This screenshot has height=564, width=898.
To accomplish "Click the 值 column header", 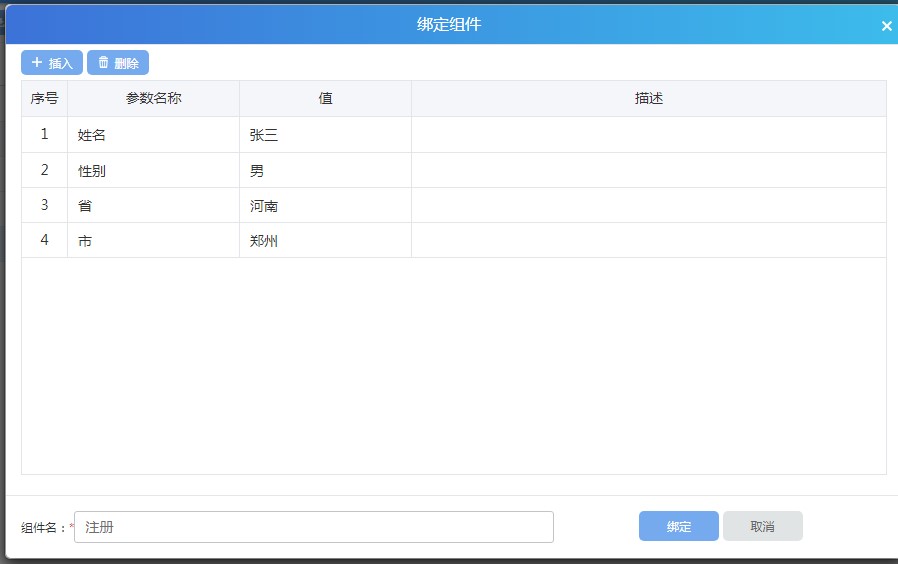I will pos(325,99).
